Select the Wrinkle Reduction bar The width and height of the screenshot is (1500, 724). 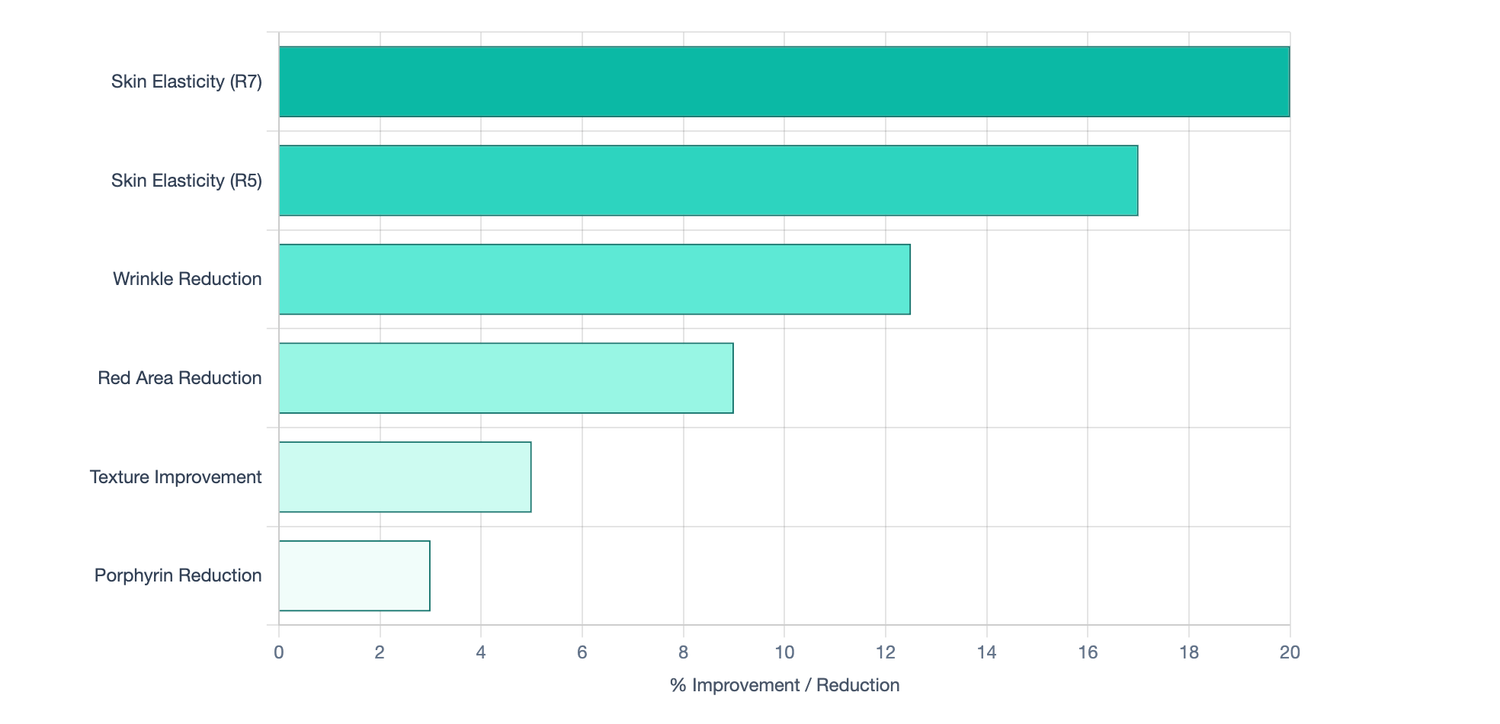pyautogui.click(x=594, y=279)
